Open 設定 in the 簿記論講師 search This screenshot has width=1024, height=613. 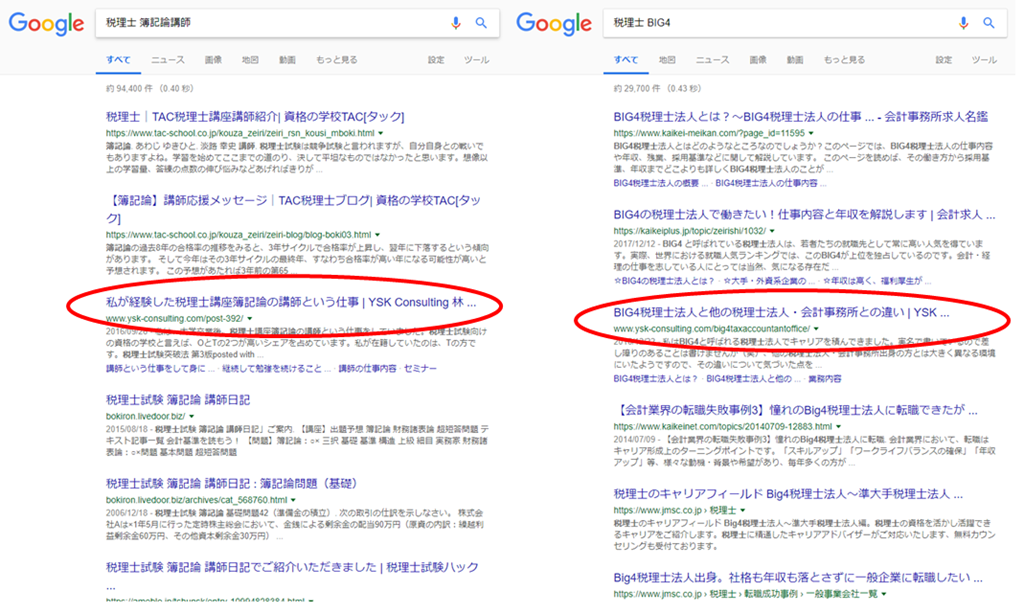pos(436,60)
